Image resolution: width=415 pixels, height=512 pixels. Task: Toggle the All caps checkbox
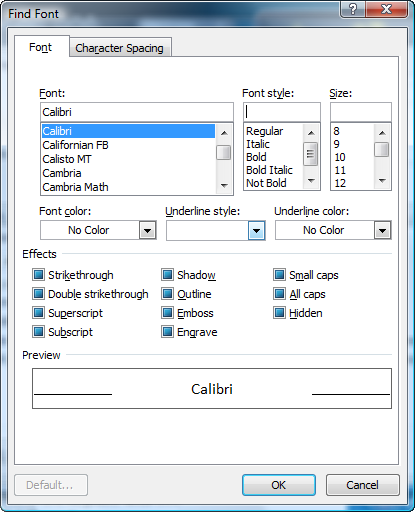279,294
